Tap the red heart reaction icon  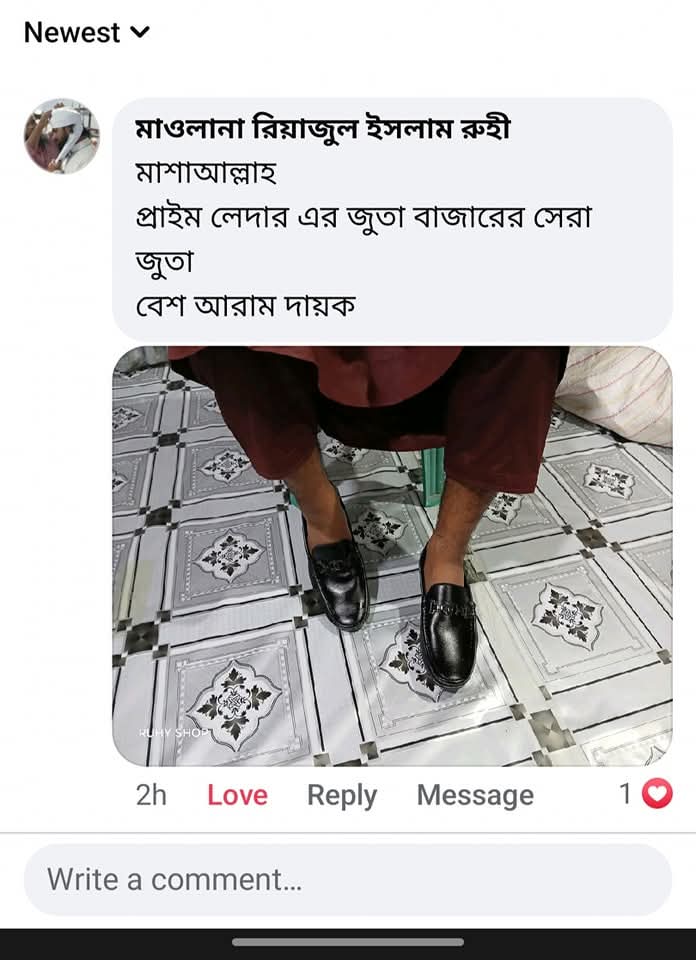pos(656,795)
